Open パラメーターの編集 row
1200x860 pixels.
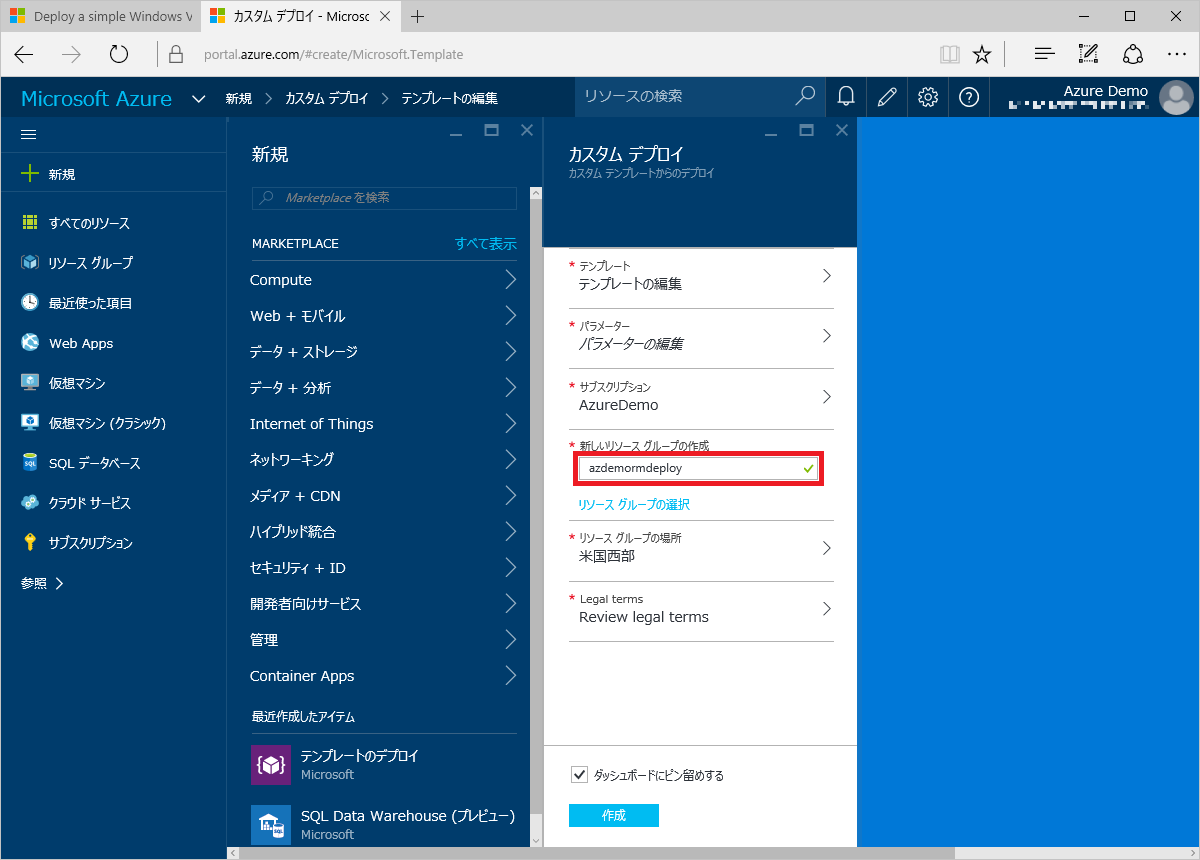(x=701, y=337)
